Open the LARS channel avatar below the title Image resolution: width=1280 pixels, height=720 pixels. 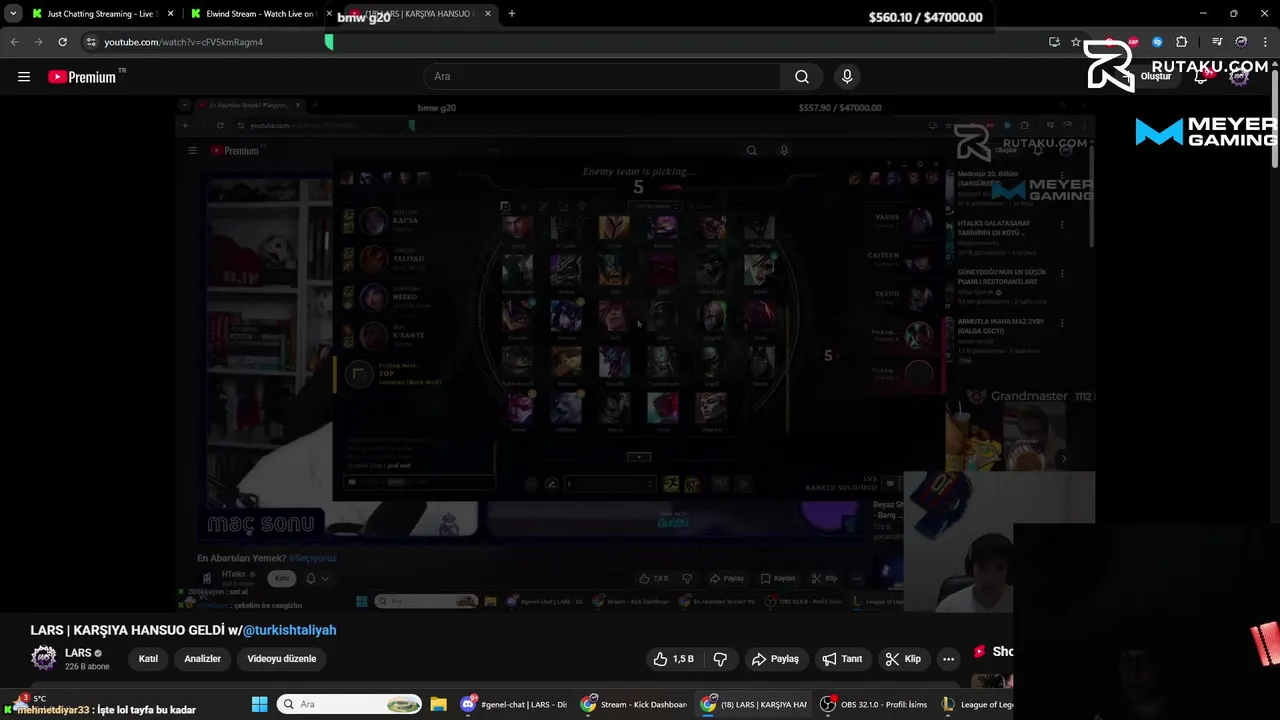click(x=44, y=658)
